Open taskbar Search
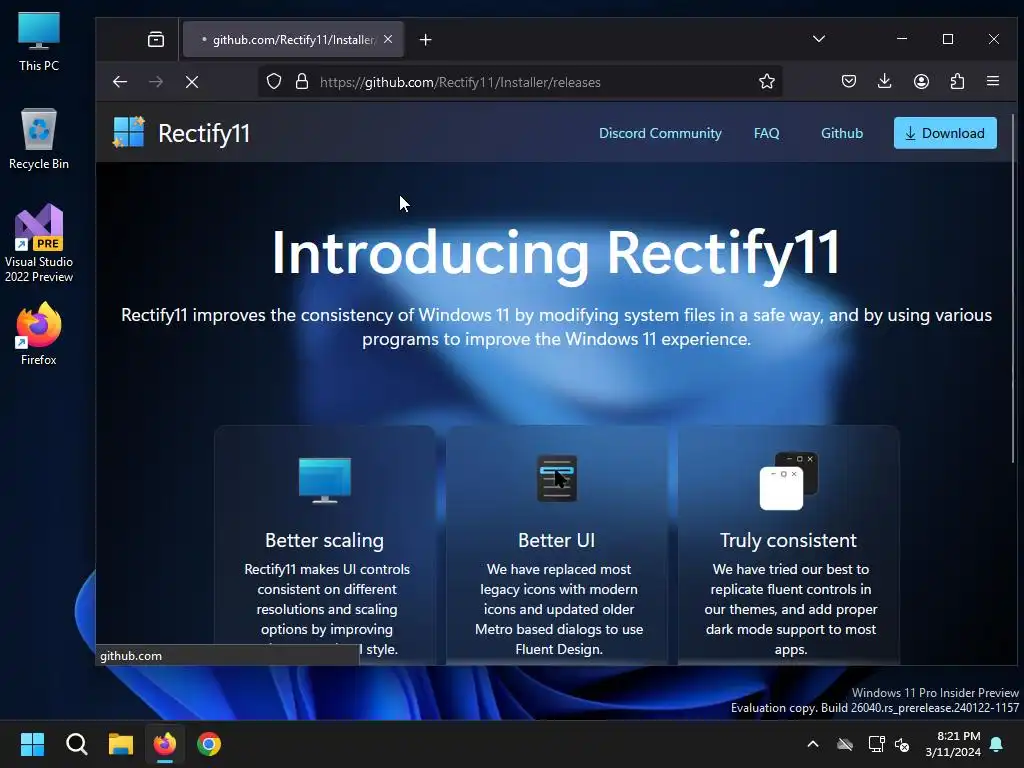 (x=76, y=744)
